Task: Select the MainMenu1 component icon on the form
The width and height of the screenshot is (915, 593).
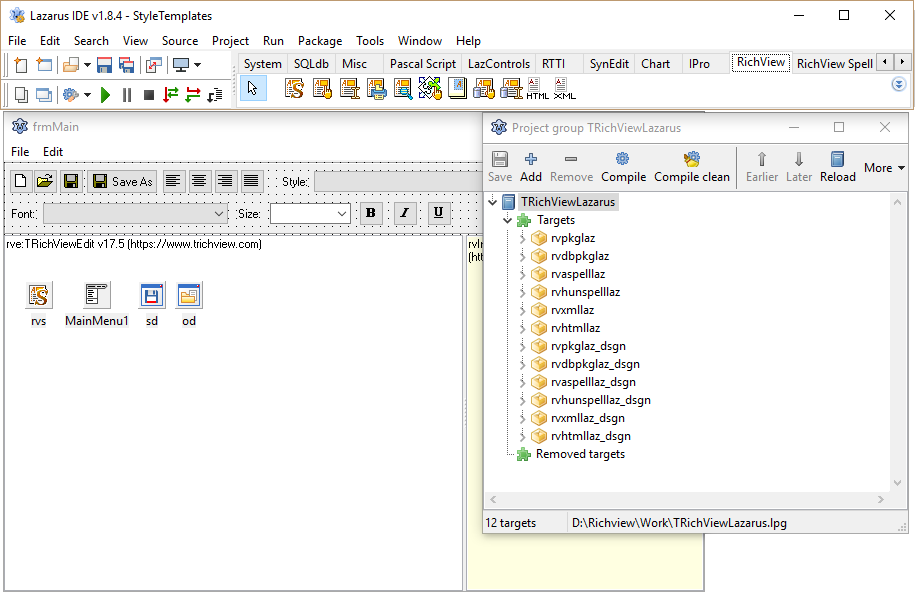Action: pyautogui.click(x=97, y=296)
